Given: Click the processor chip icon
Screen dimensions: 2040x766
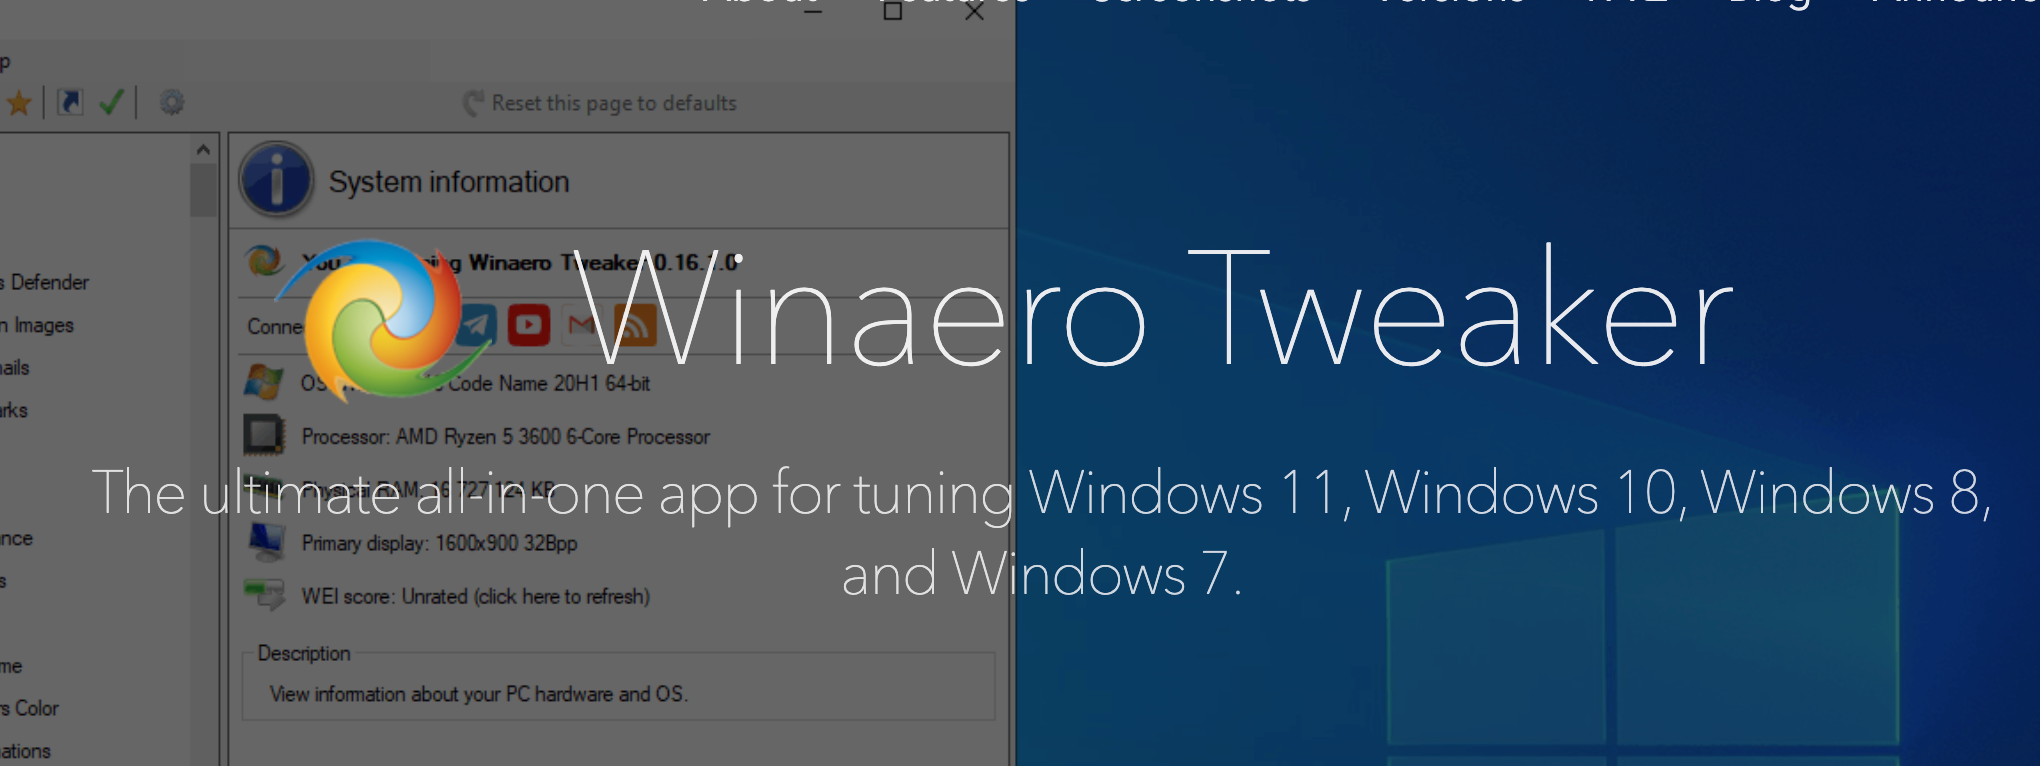Looking at the screenshot, I should point(264,435).
